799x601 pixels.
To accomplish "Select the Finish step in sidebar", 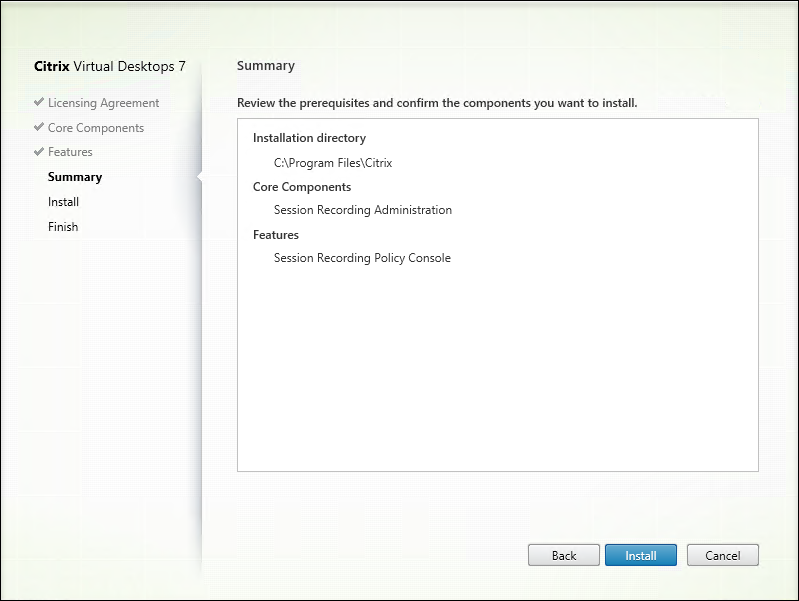I will 63,227.
